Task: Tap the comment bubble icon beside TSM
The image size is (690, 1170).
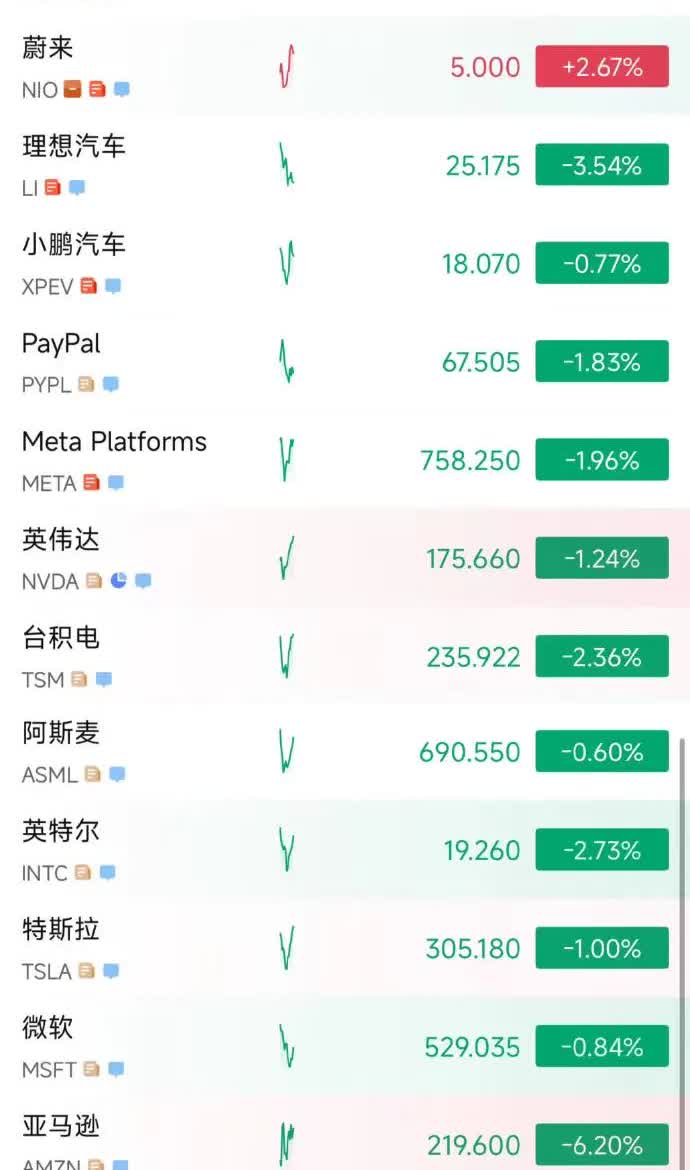Action: click(x=104, y=679)
